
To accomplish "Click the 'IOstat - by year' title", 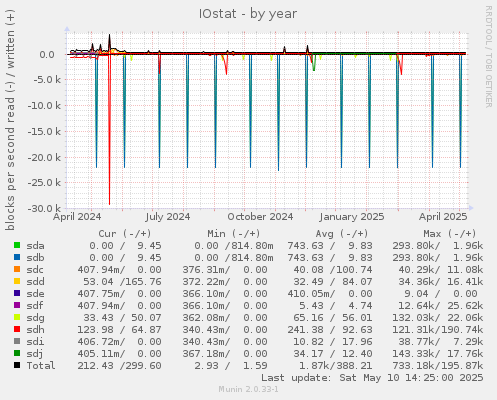I will click(x=248, y=14).
